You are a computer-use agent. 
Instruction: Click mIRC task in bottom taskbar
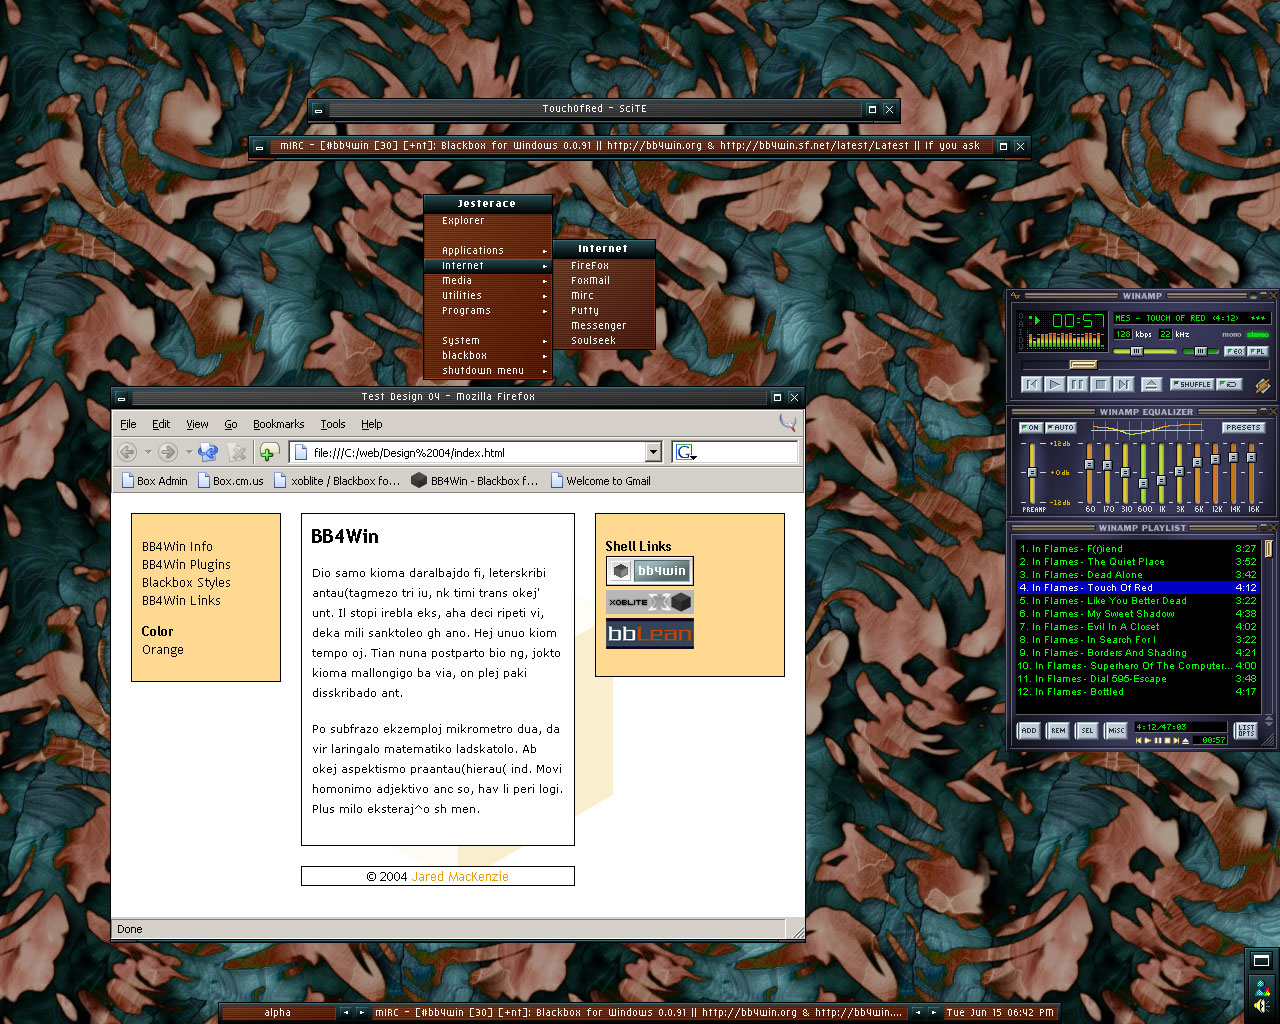tap(638, 1013)
